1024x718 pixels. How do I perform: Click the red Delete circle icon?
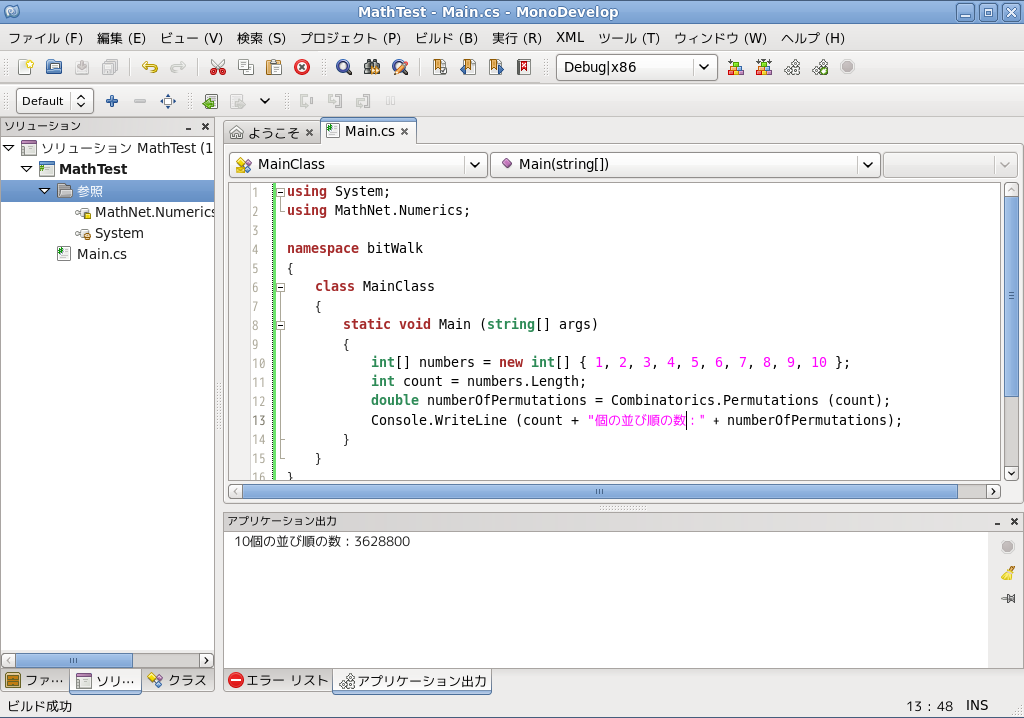(302, 67)
